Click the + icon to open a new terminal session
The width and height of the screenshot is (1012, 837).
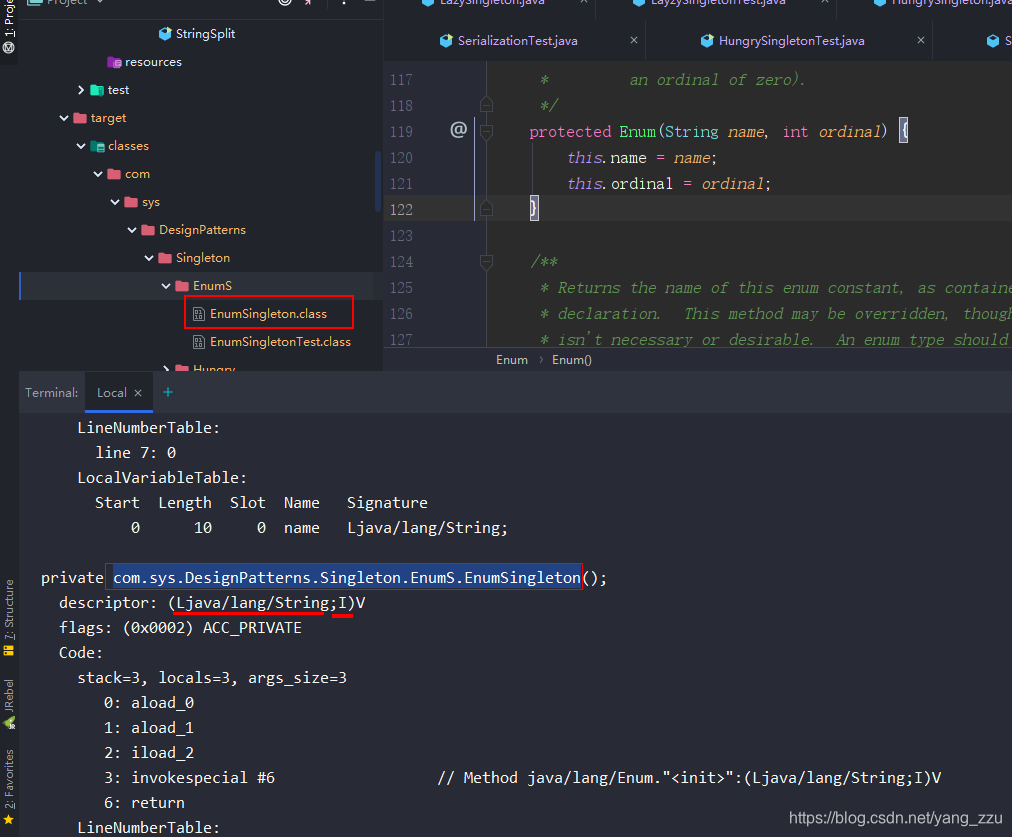point(167,392)
